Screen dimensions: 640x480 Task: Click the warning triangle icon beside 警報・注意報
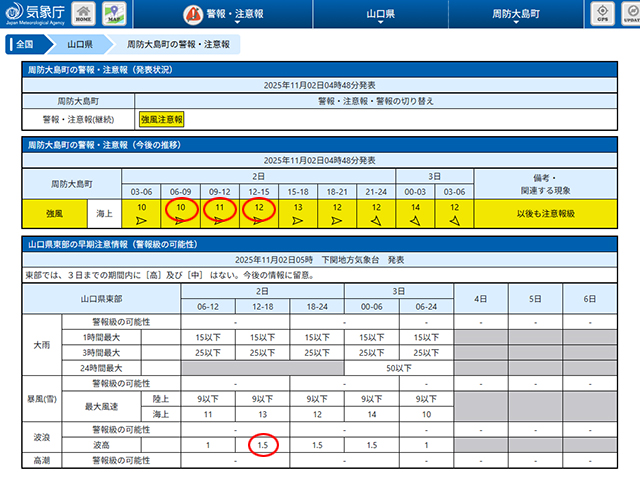192,15
